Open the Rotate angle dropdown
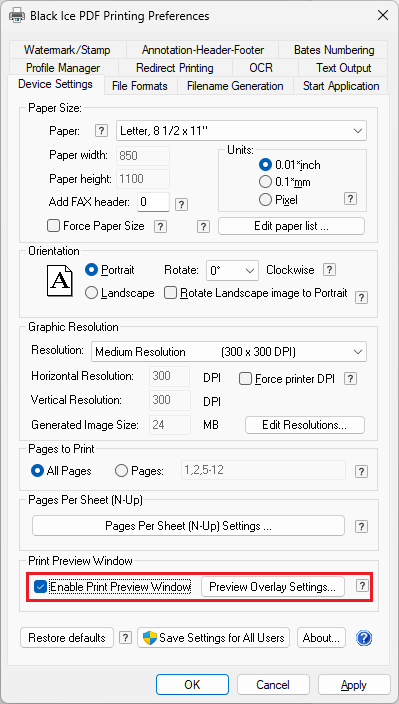The height and width of the screenshot is (704, 399). coord(232,271)
